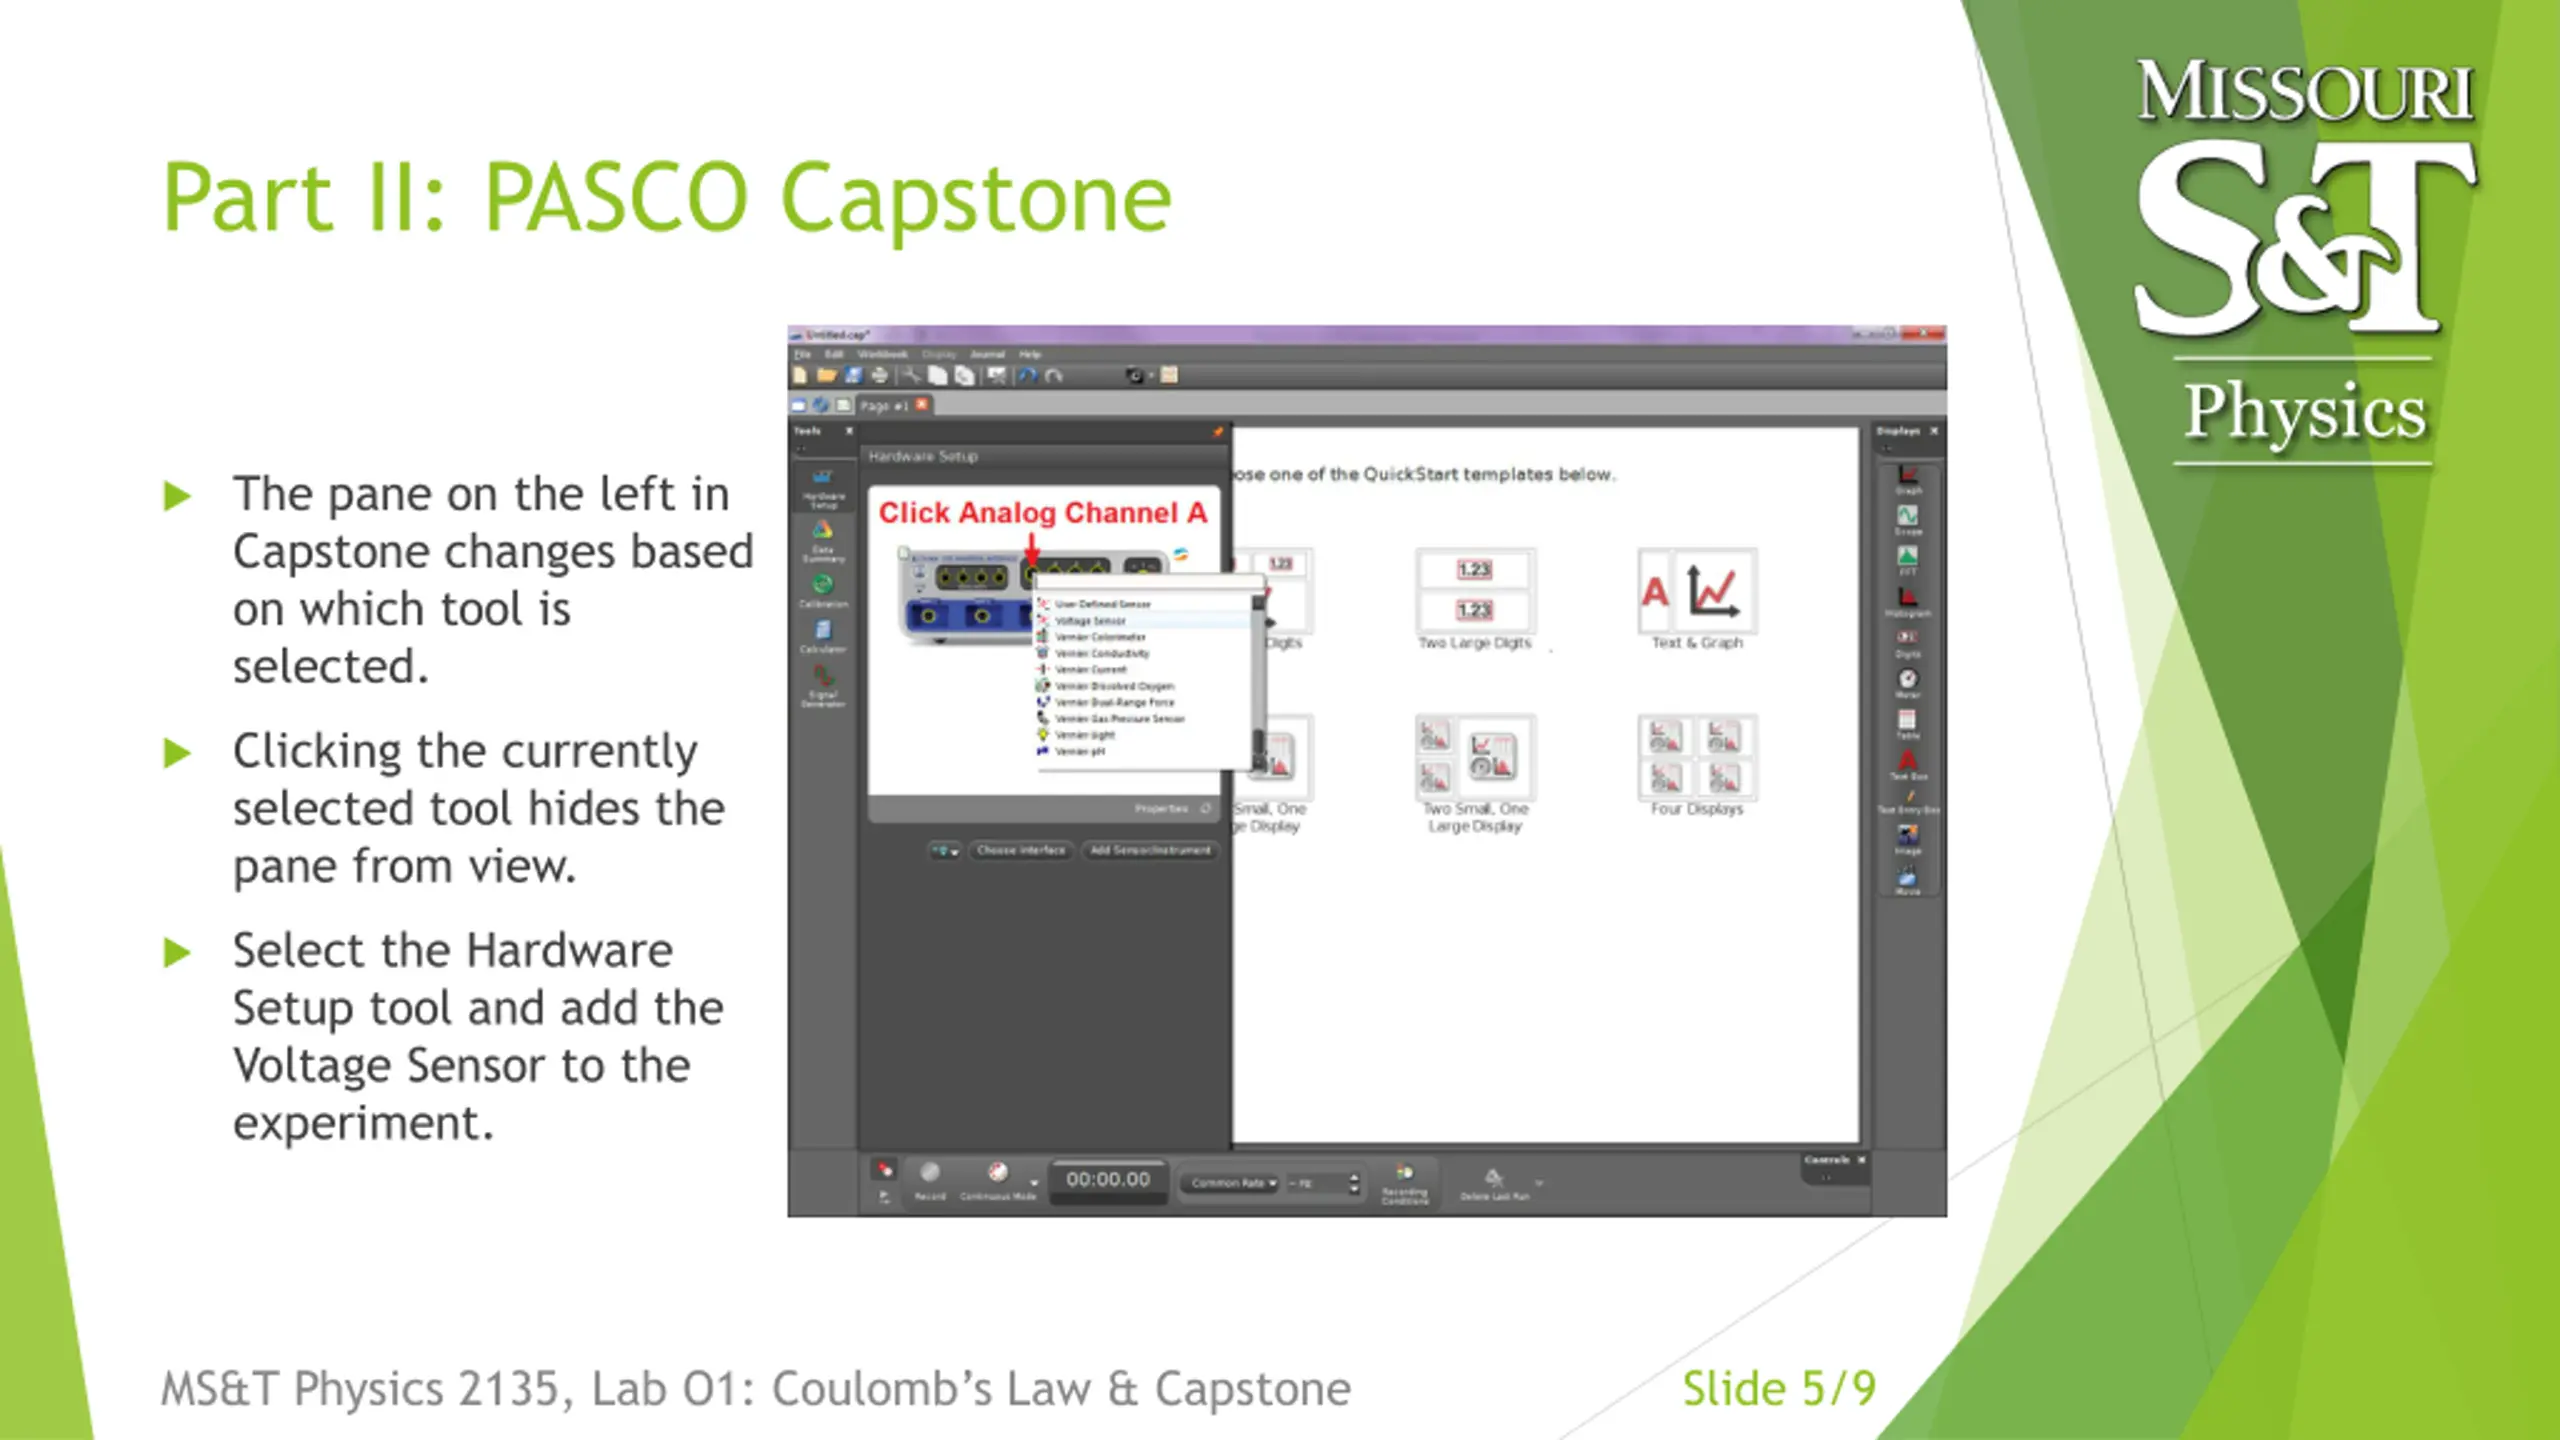Click the Choose Interface button
This screenshot has width=2560, height=1440.
click(x=1021, y=850)
